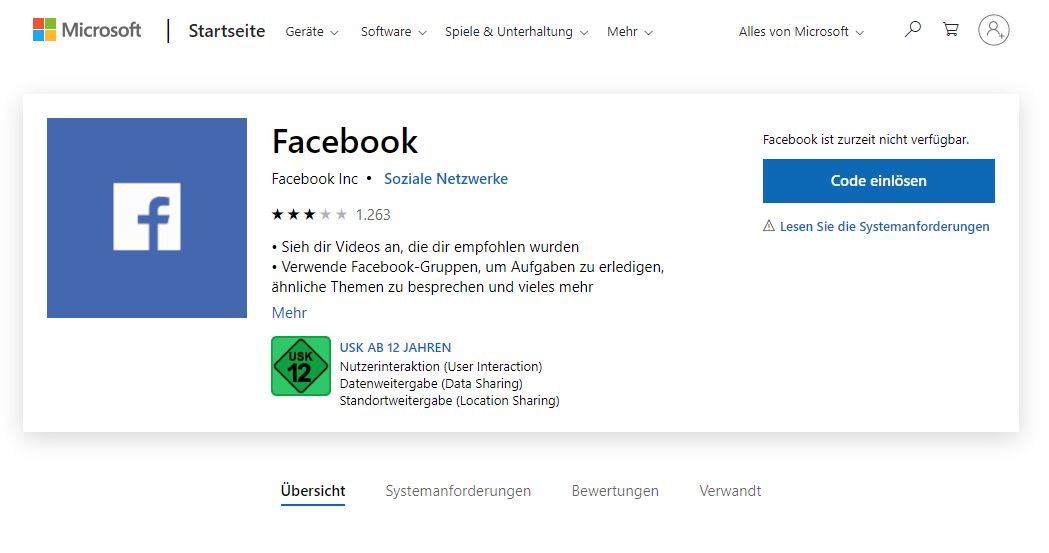1049x553 pixels.
Task: Switch to the Bewertungen tab
Action: (x=615, y=491)
